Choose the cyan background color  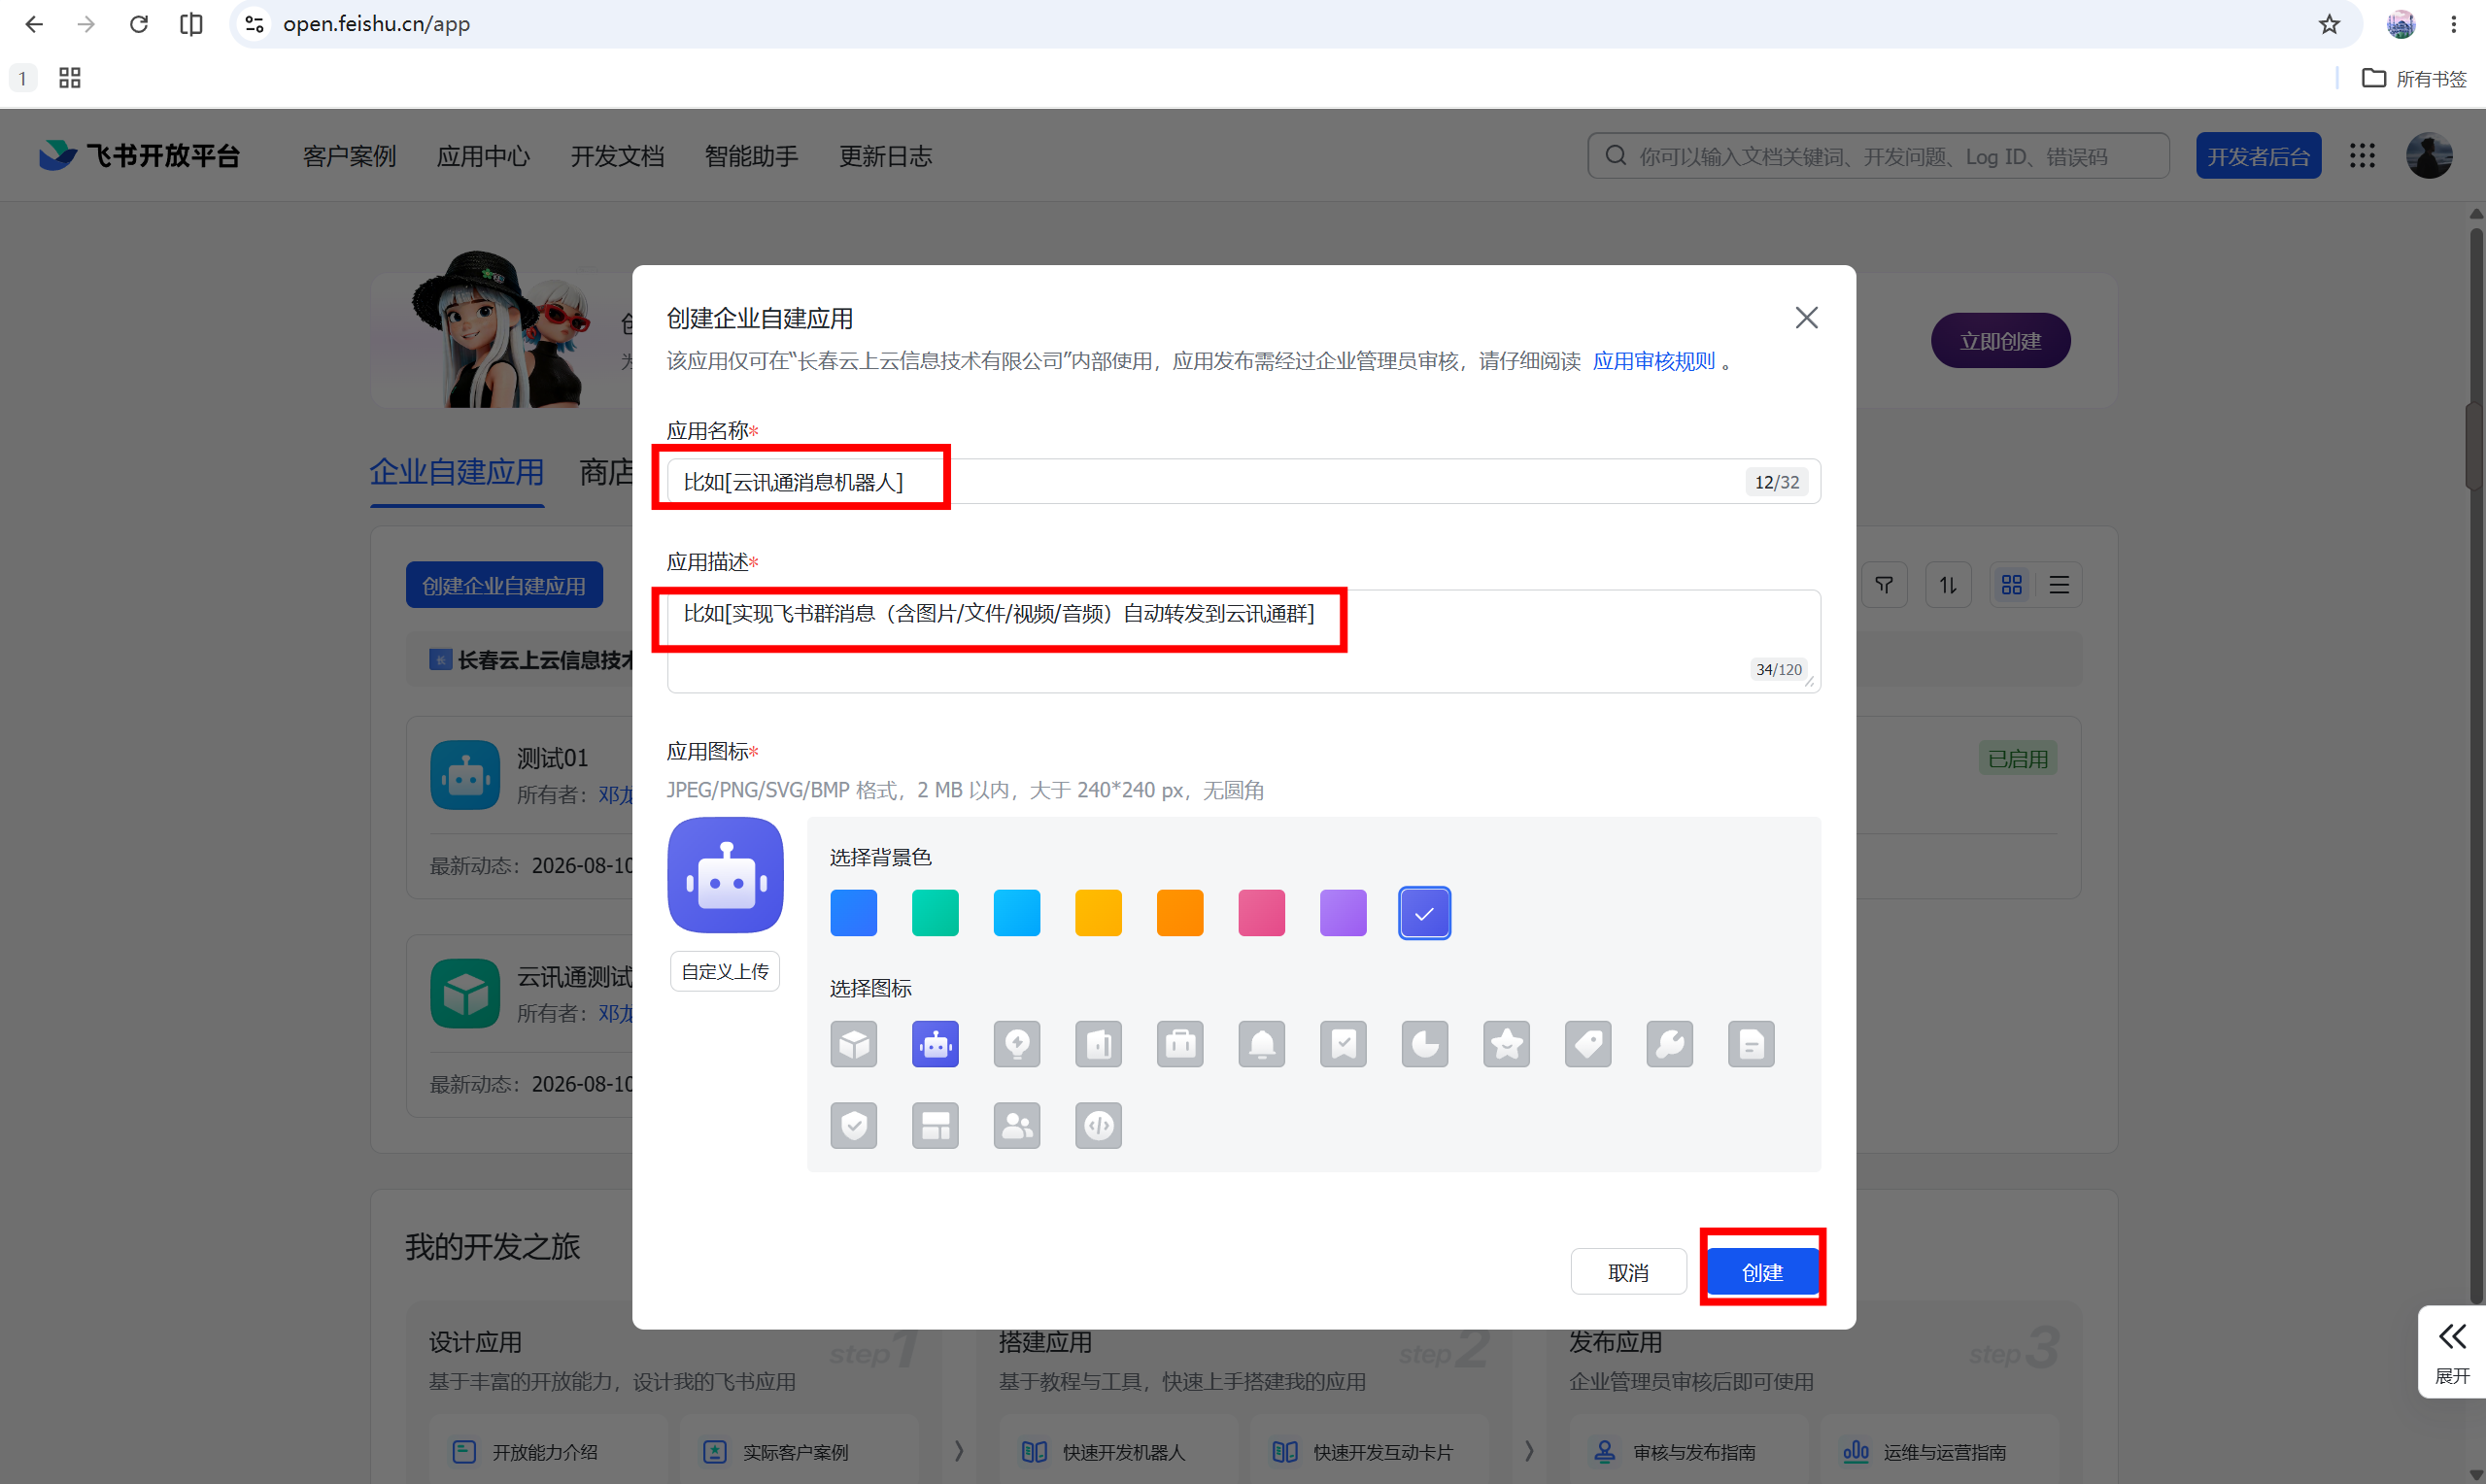pyautogui.click(x=1017, y=913)
